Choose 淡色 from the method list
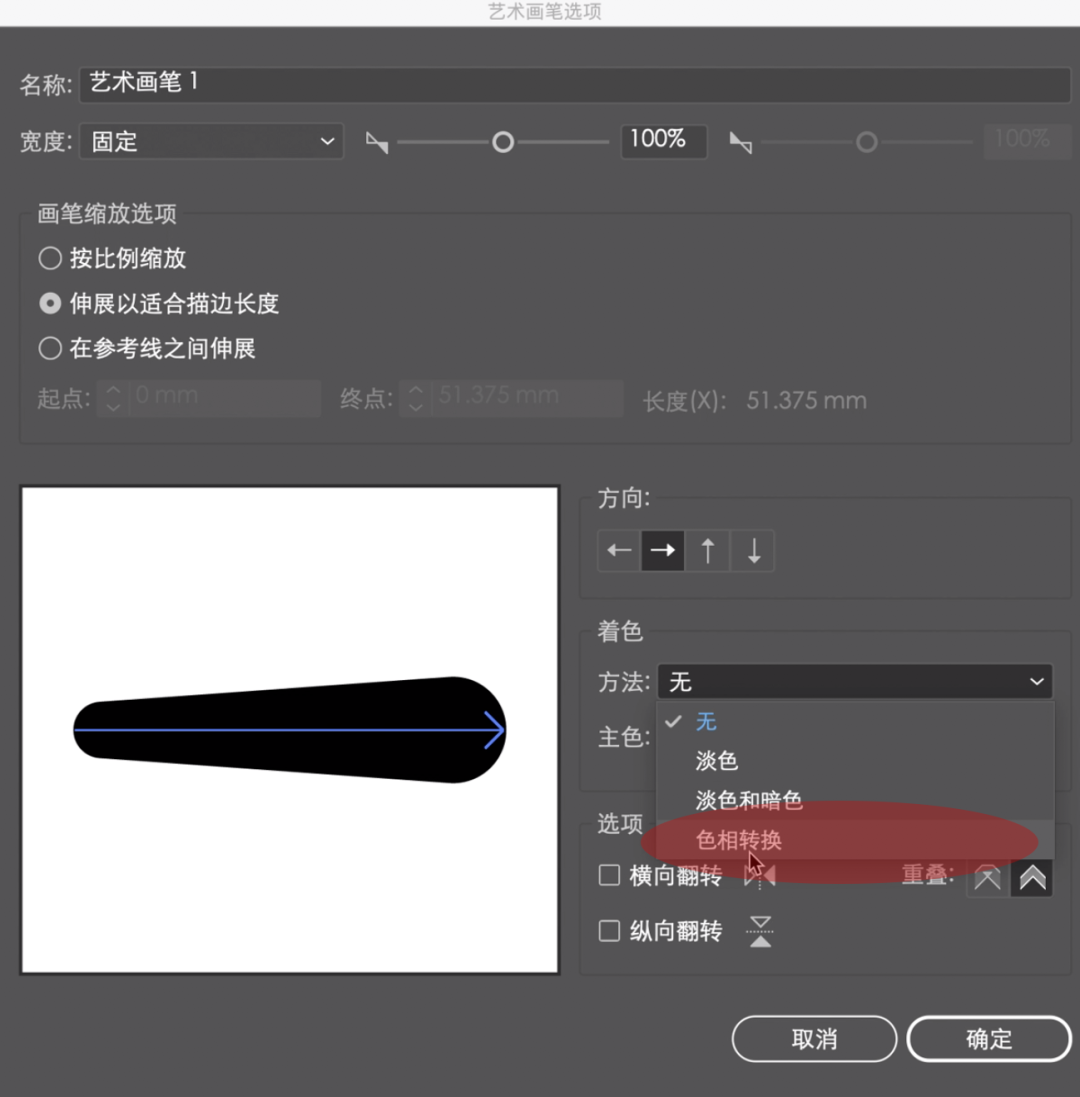Image resolution: width=1080 pixels, height=1097 pixels. tap(717, 761)
